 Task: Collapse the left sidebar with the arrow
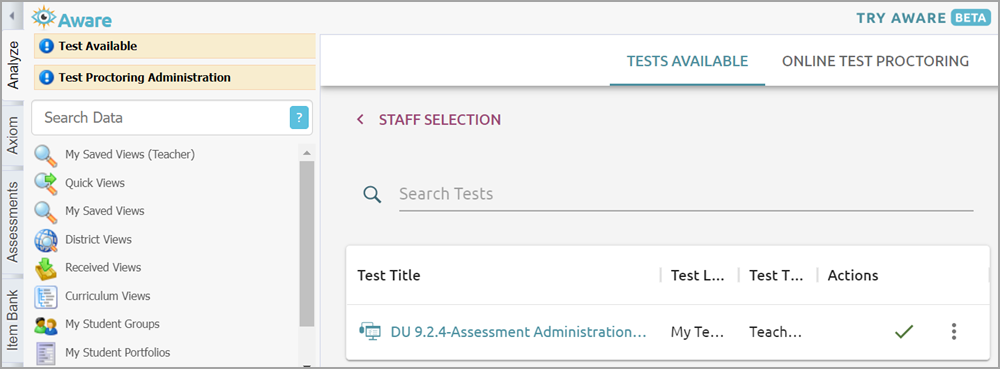coord(11,15)
